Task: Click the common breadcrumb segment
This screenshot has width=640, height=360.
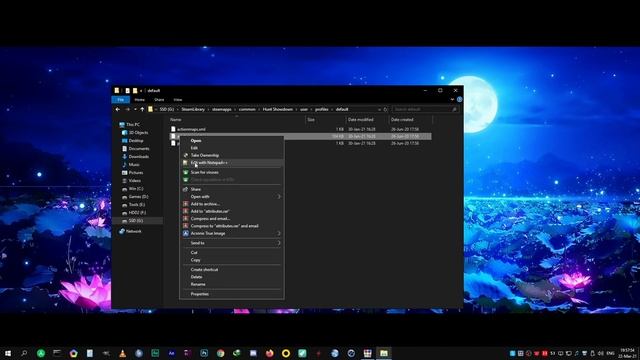Action: click(247, 109)
